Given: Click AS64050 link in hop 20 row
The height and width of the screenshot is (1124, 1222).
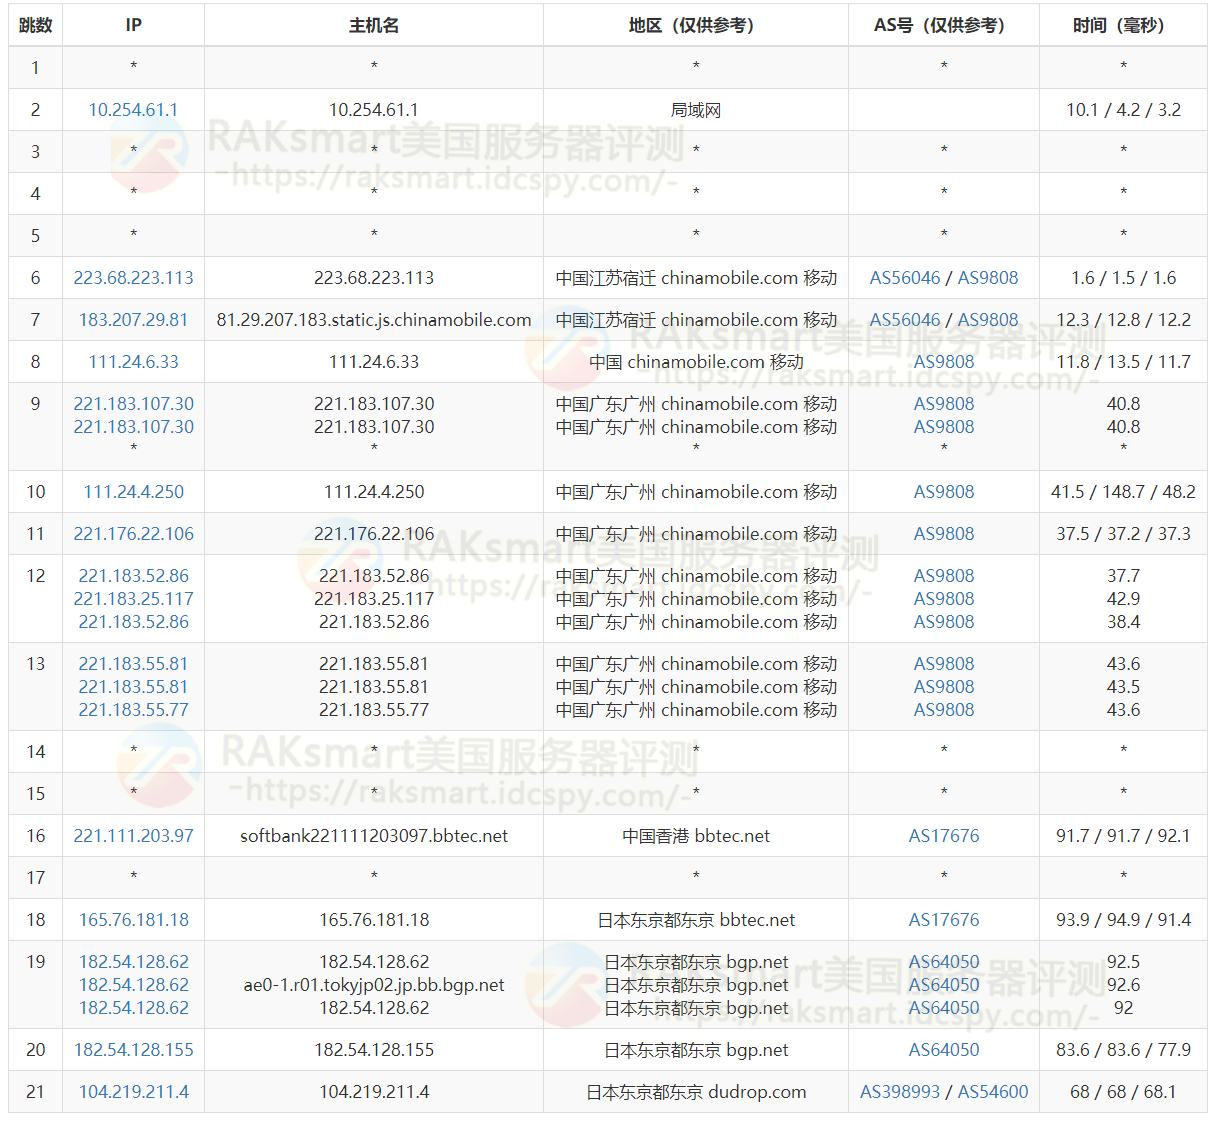Looking at the screenshot, I should click(x=944, y=1050).
